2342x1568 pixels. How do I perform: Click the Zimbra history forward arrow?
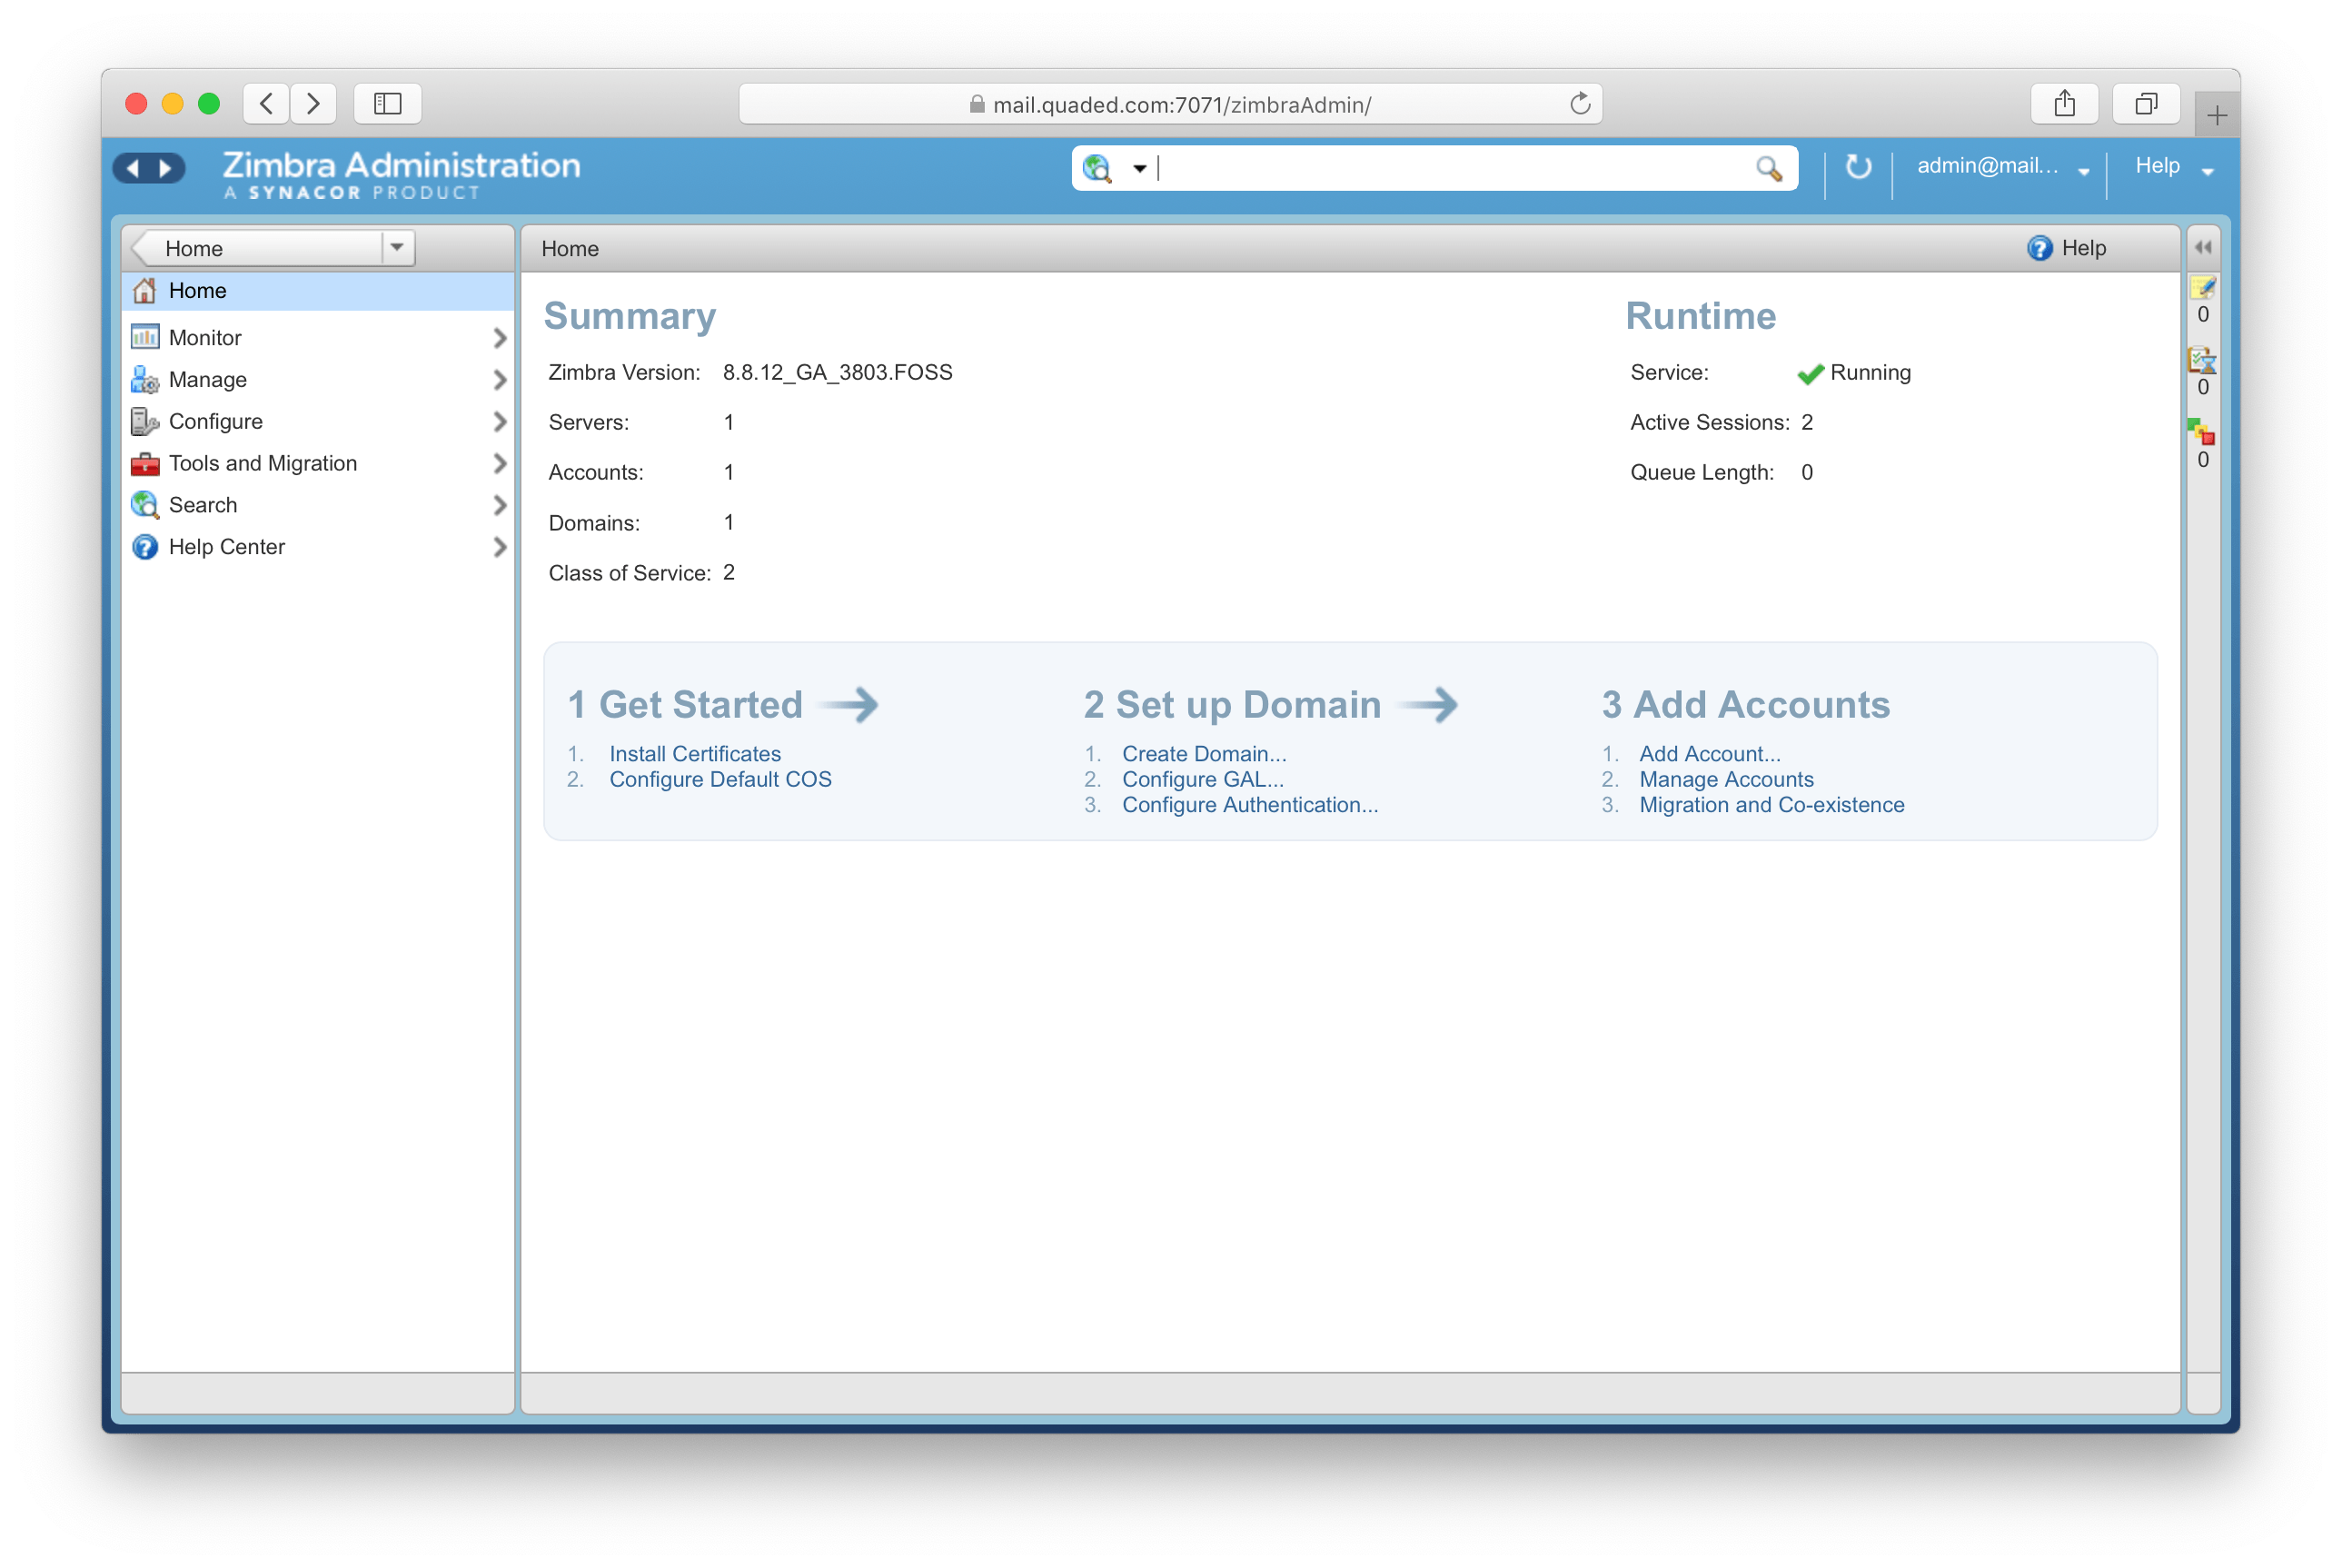pos(166,168)
